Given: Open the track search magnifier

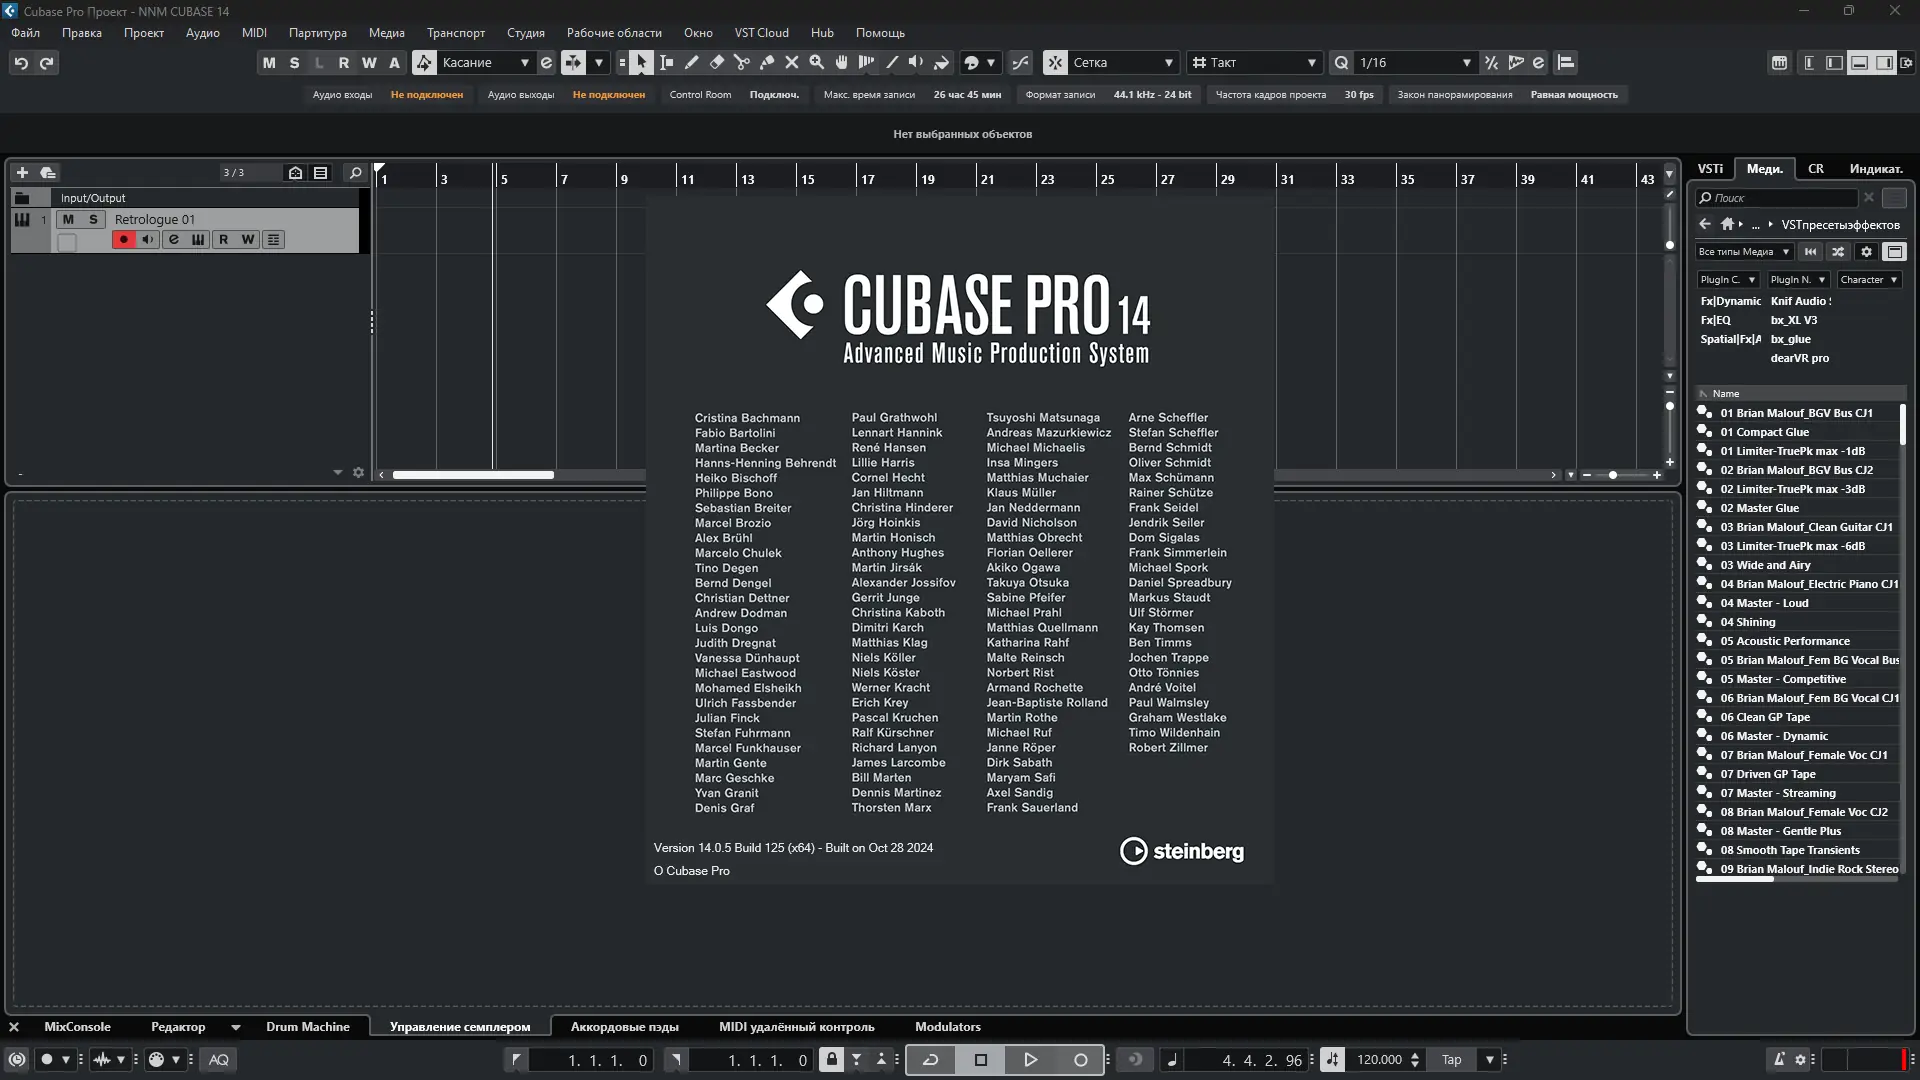Looking at the screenshot, I should coord(354,172).
